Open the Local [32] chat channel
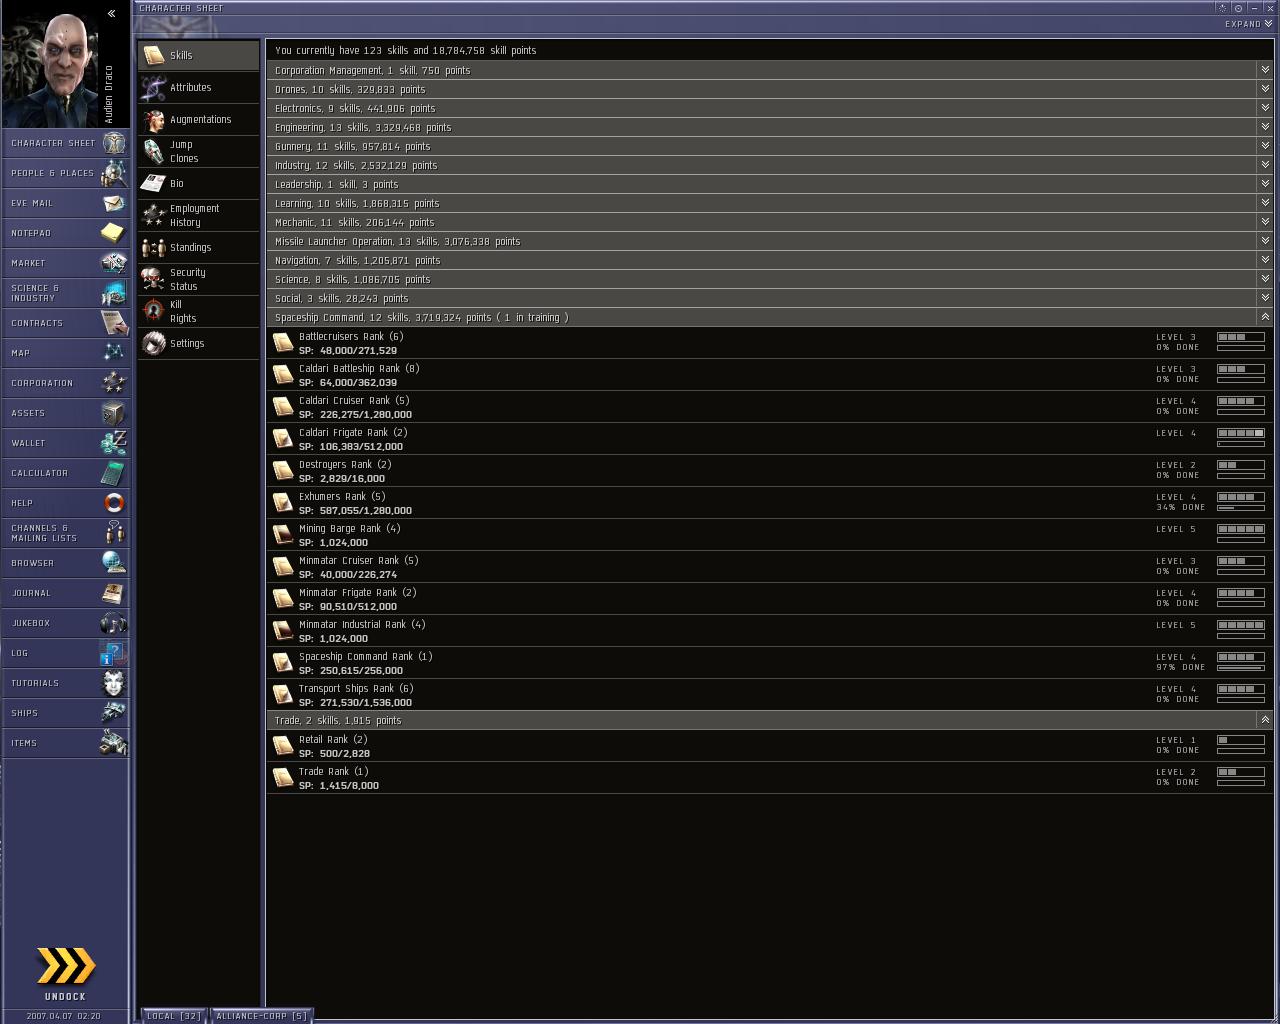 point(174,1016)
